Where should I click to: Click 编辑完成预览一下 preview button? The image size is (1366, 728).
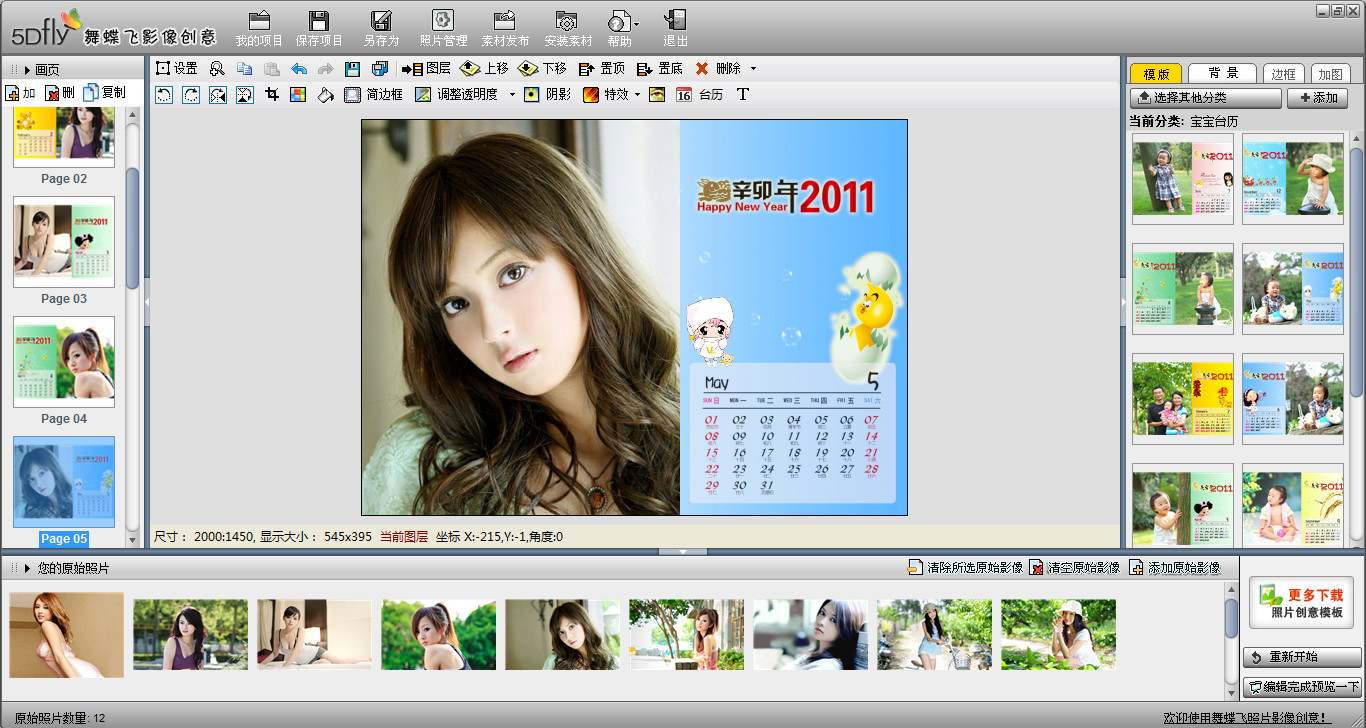[x=1302, y=687]
